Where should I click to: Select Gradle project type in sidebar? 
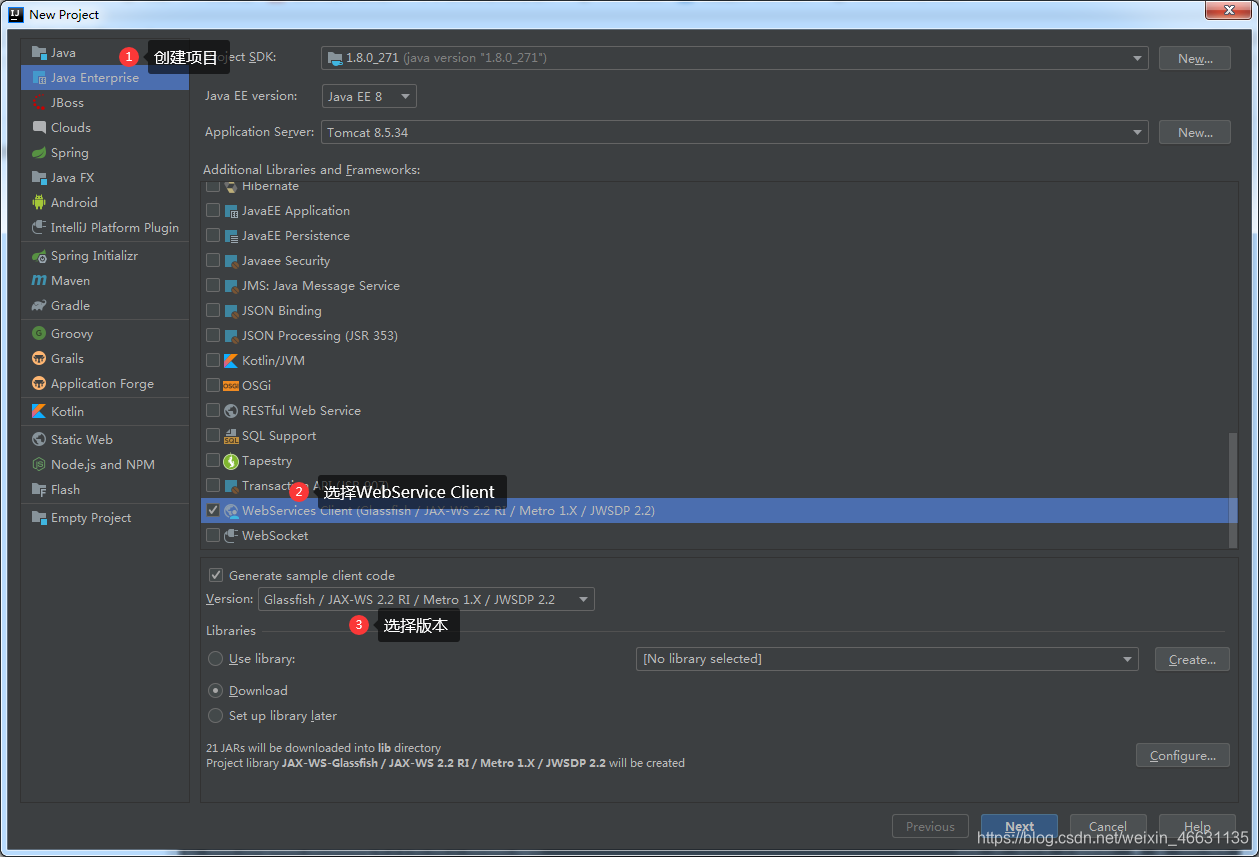click(x=67, y=305)
